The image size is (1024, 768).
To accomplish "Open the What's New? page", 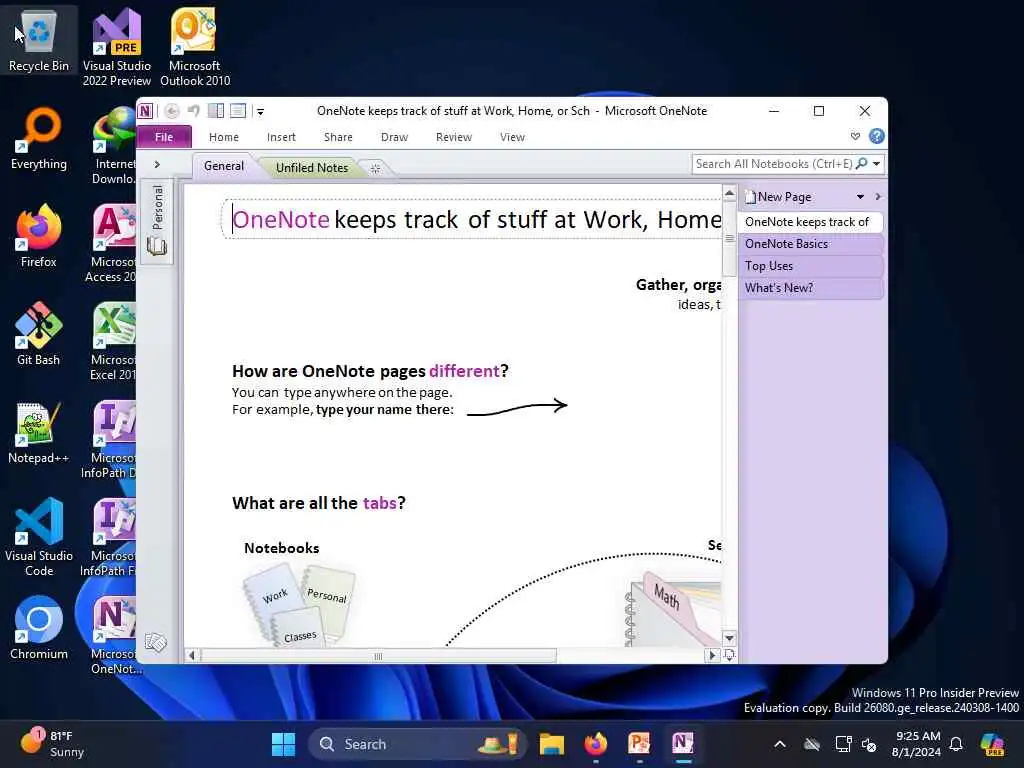I will pos(810,288).
